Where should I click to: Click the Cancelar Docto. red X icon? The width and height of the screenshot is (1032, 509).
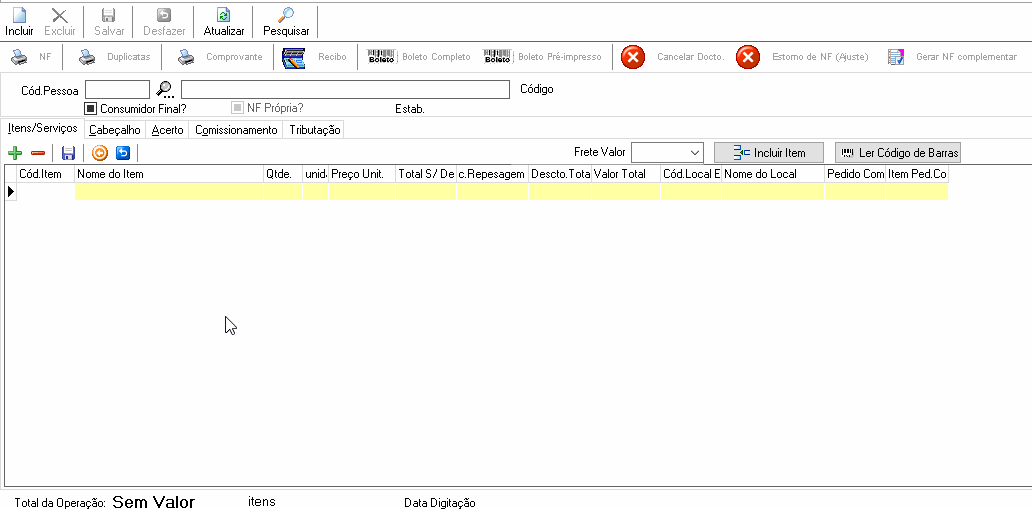[x=633, y=57]
